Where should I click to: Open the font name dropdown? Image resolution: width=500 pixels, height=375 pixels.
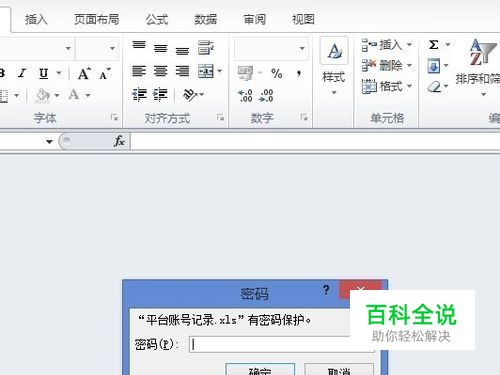(68, 49)
